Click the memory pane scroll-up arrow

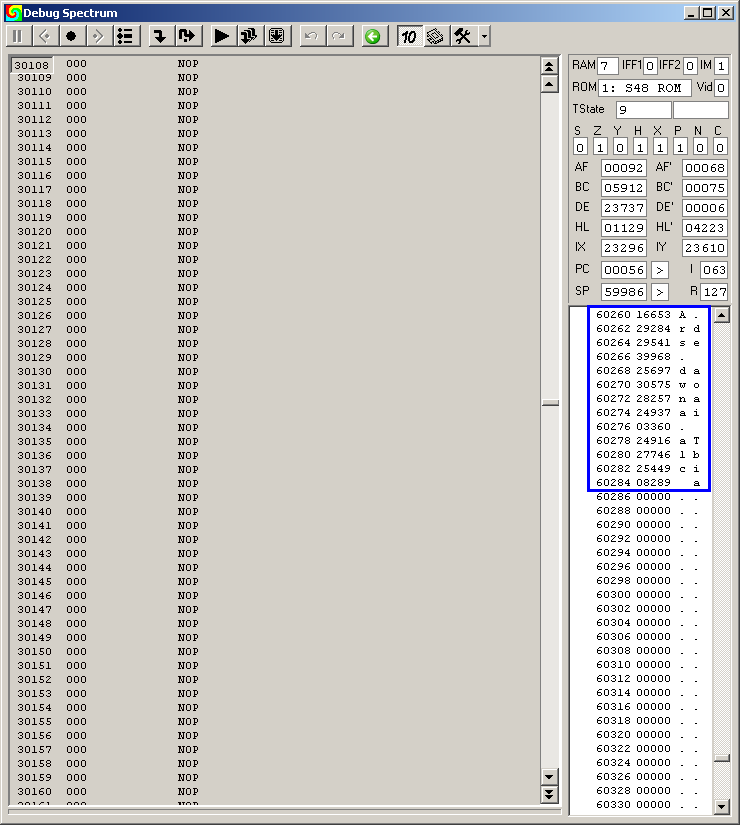(722, 315)
